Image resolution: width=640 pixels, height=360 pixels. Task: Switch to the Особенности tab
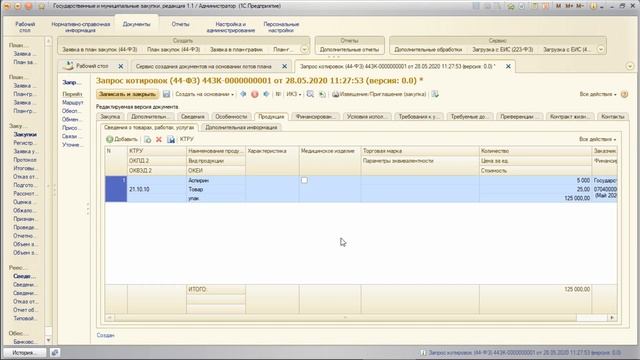(231, 117)
